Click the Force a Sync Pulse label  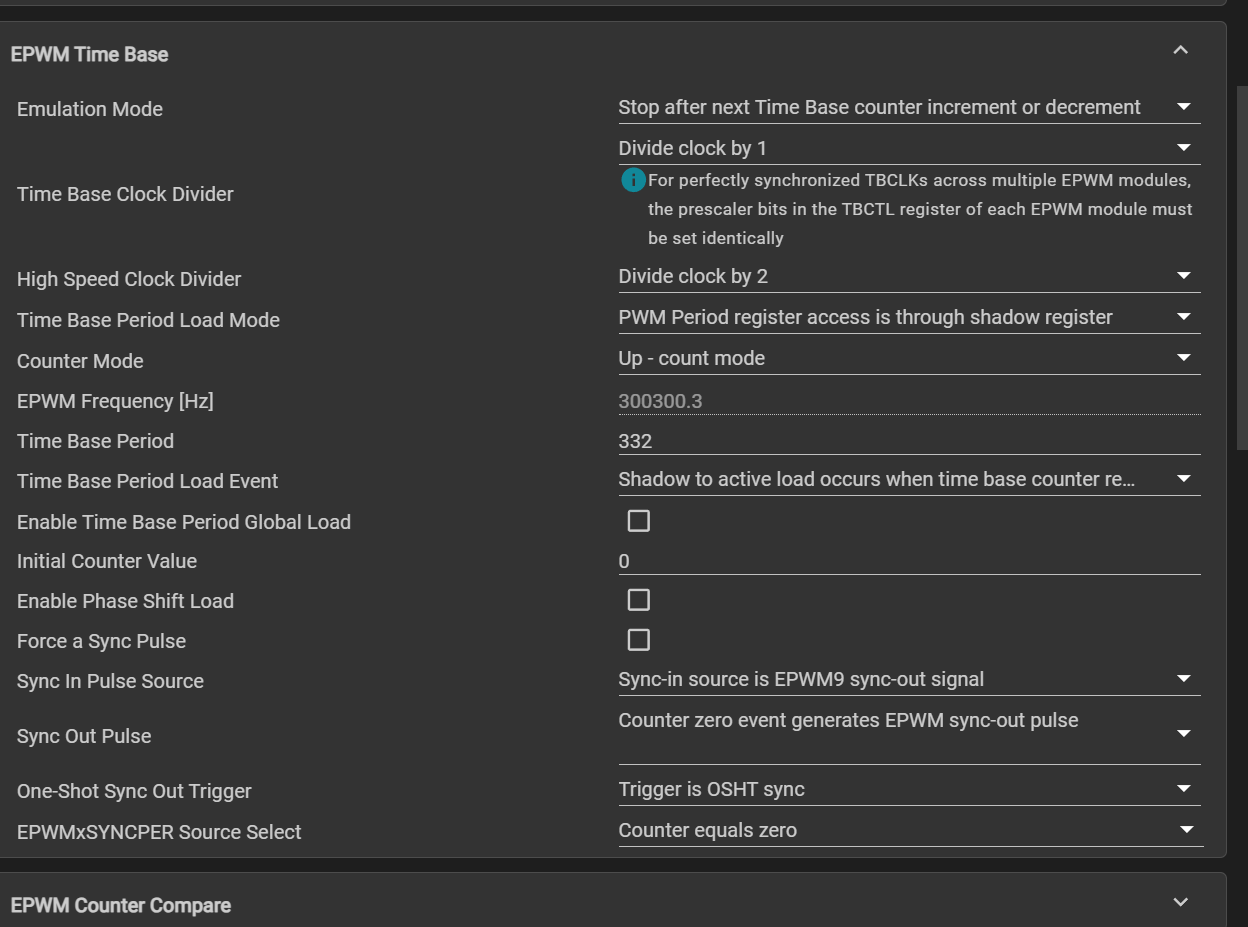101,641
